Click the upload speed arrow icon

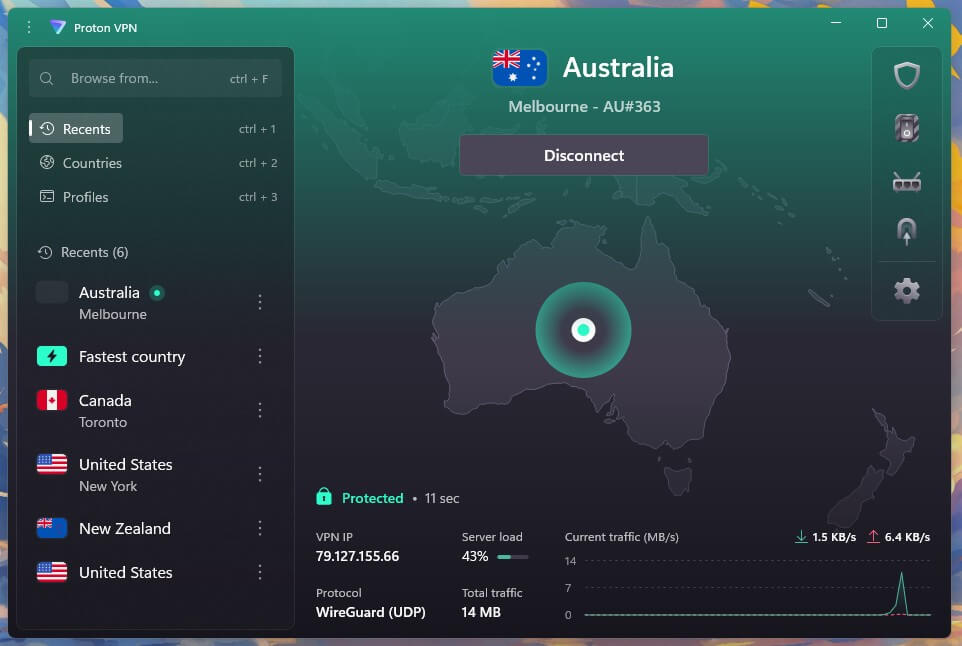[872, 537]
